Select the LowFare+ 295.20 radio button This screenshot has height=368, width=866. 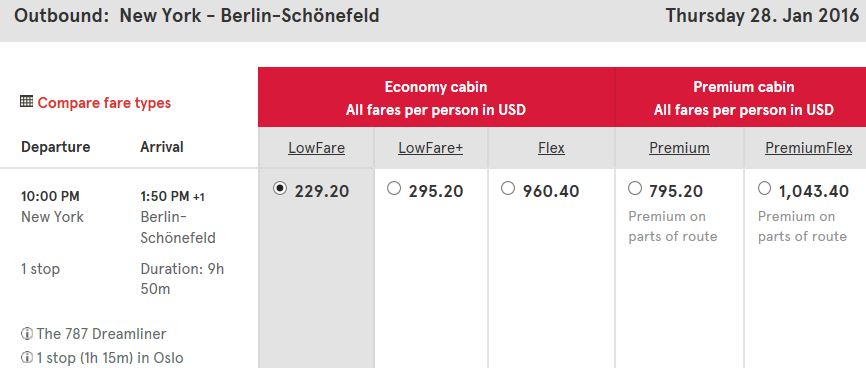click(394, 189)
